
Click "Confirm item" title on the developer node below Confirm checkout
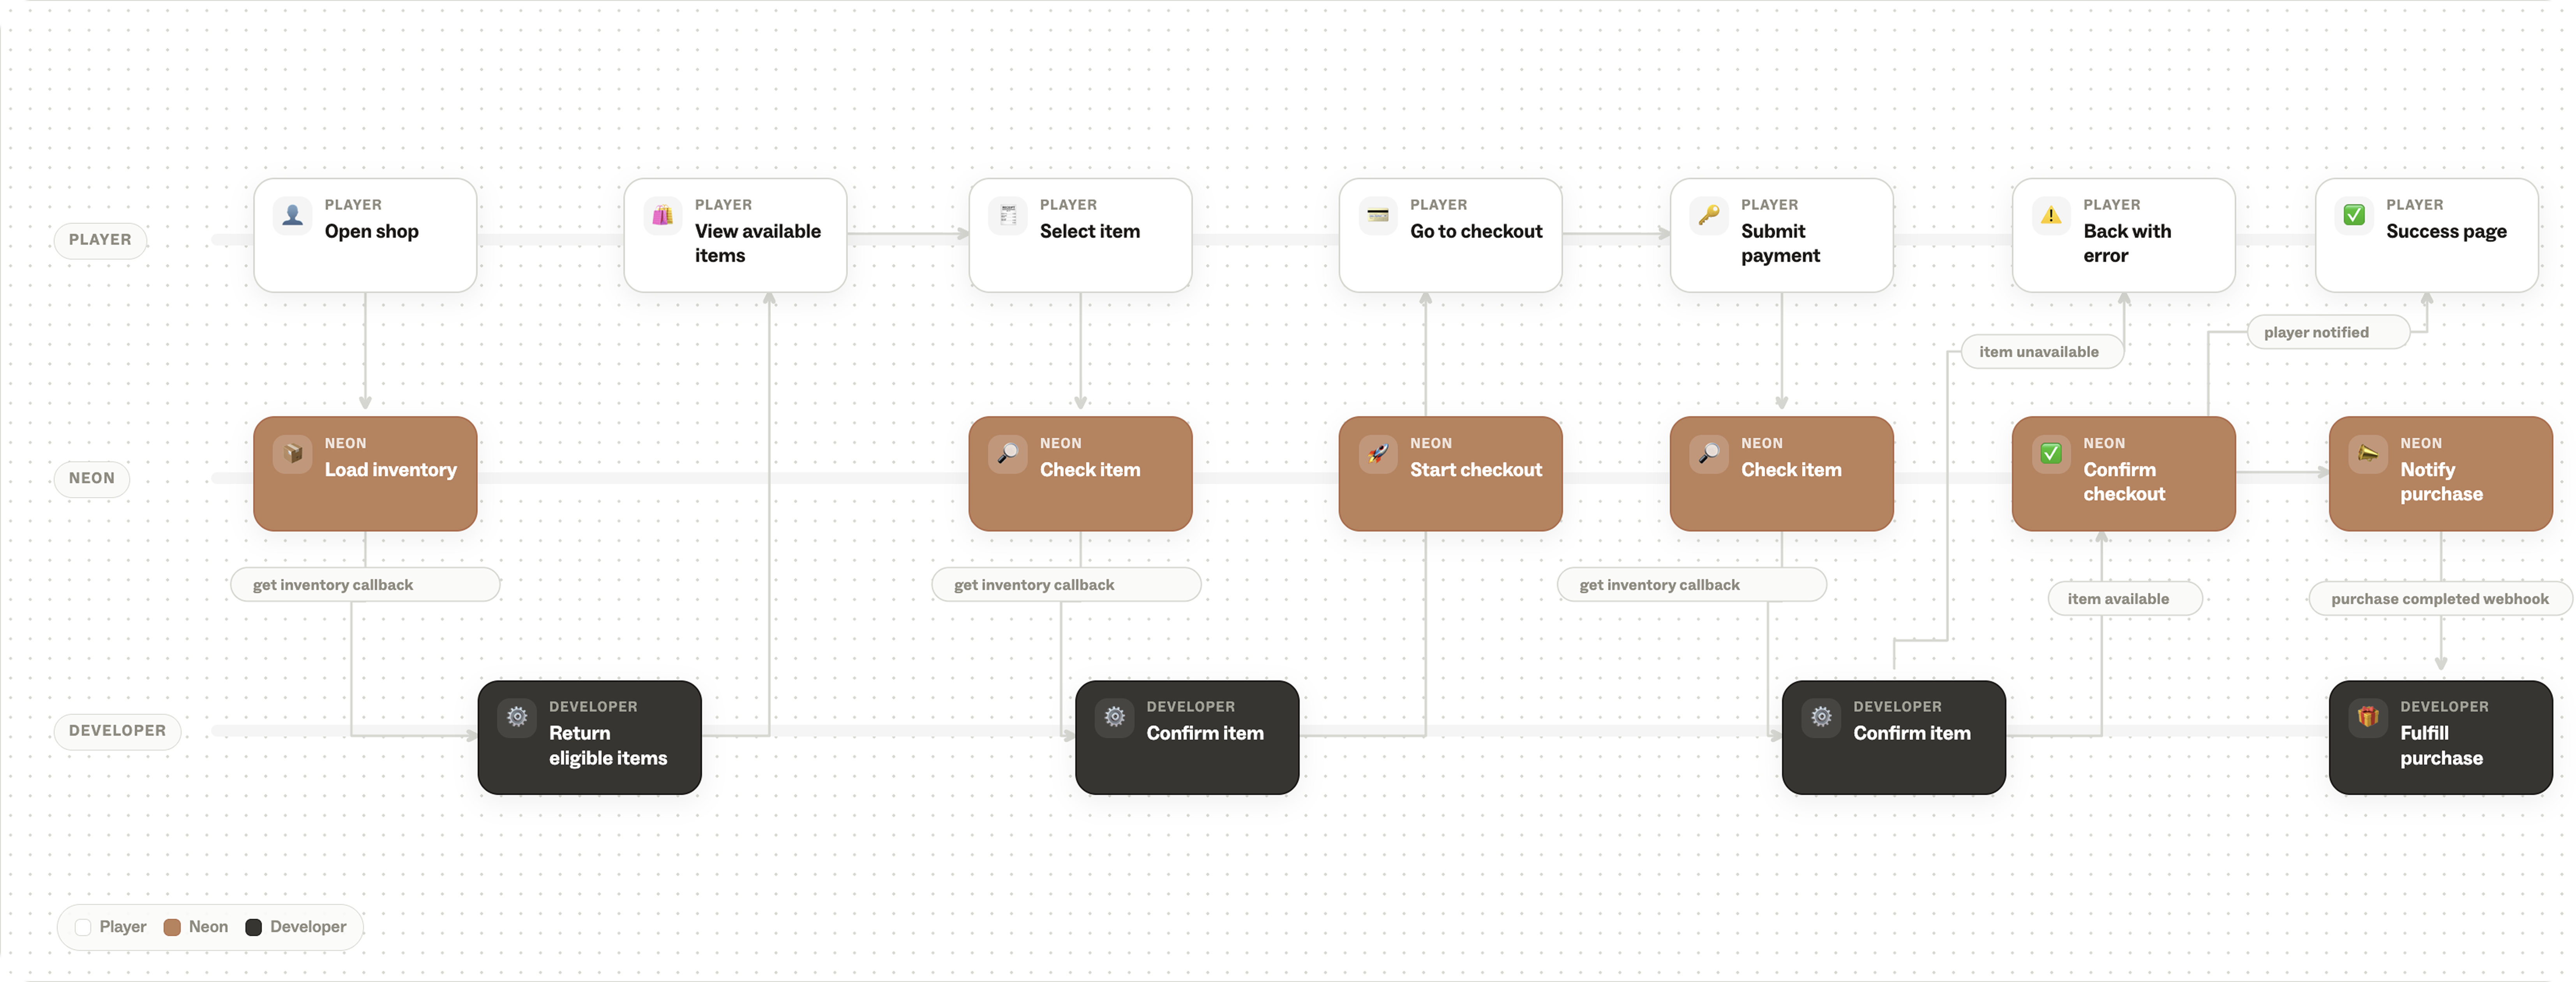click(1912, 734)
